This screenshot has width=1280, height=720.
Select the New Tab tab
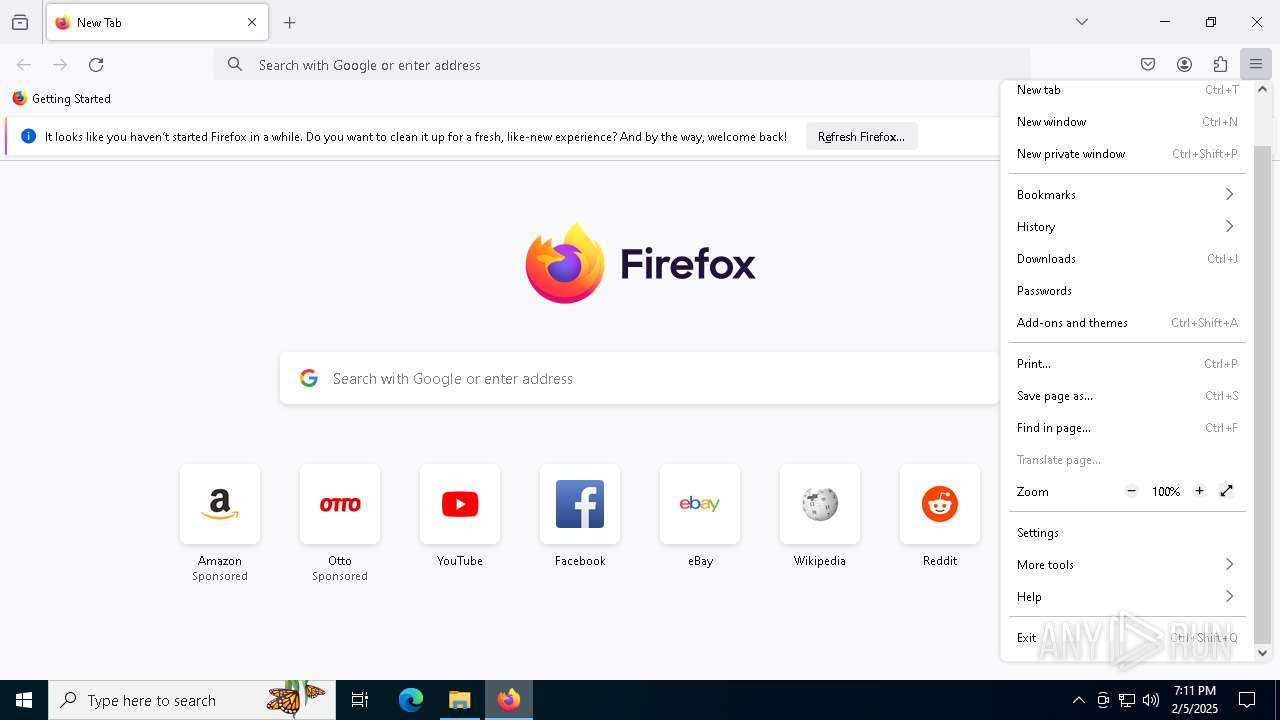click(x=157, y=22)
